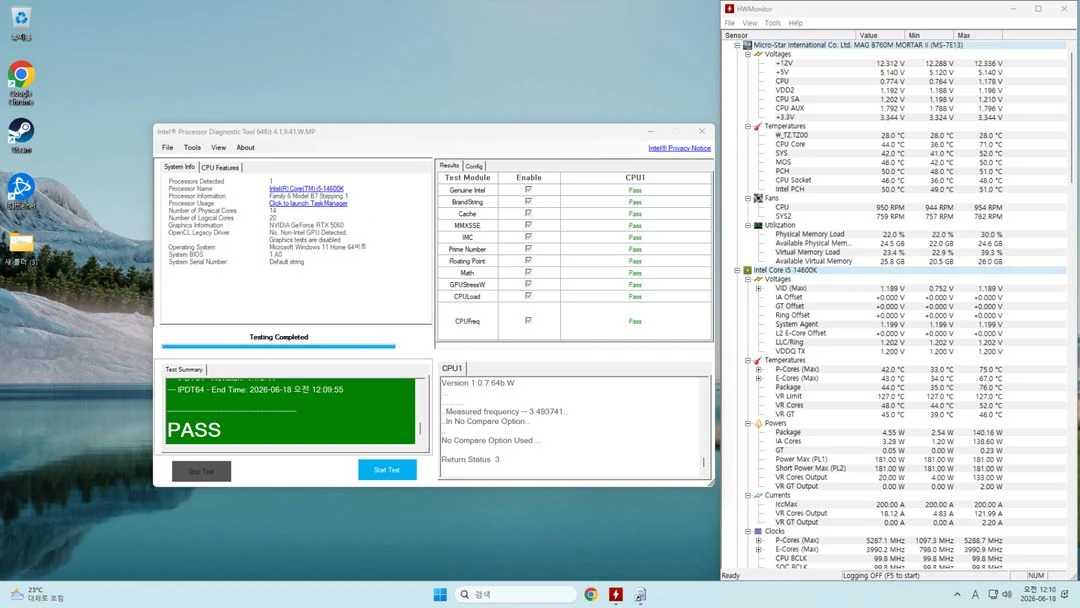The image size is (1080, 608).
Task: Open the Battle.net desktop icon
Action: click(21, 191)
